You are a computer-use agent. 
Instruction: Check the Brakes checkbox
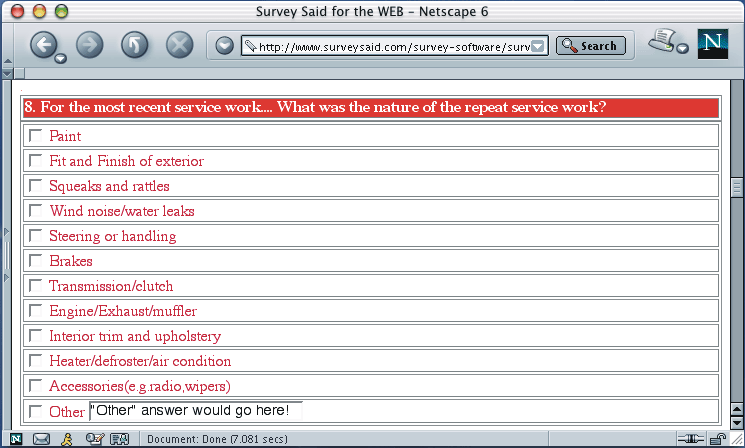click(36, 260)
